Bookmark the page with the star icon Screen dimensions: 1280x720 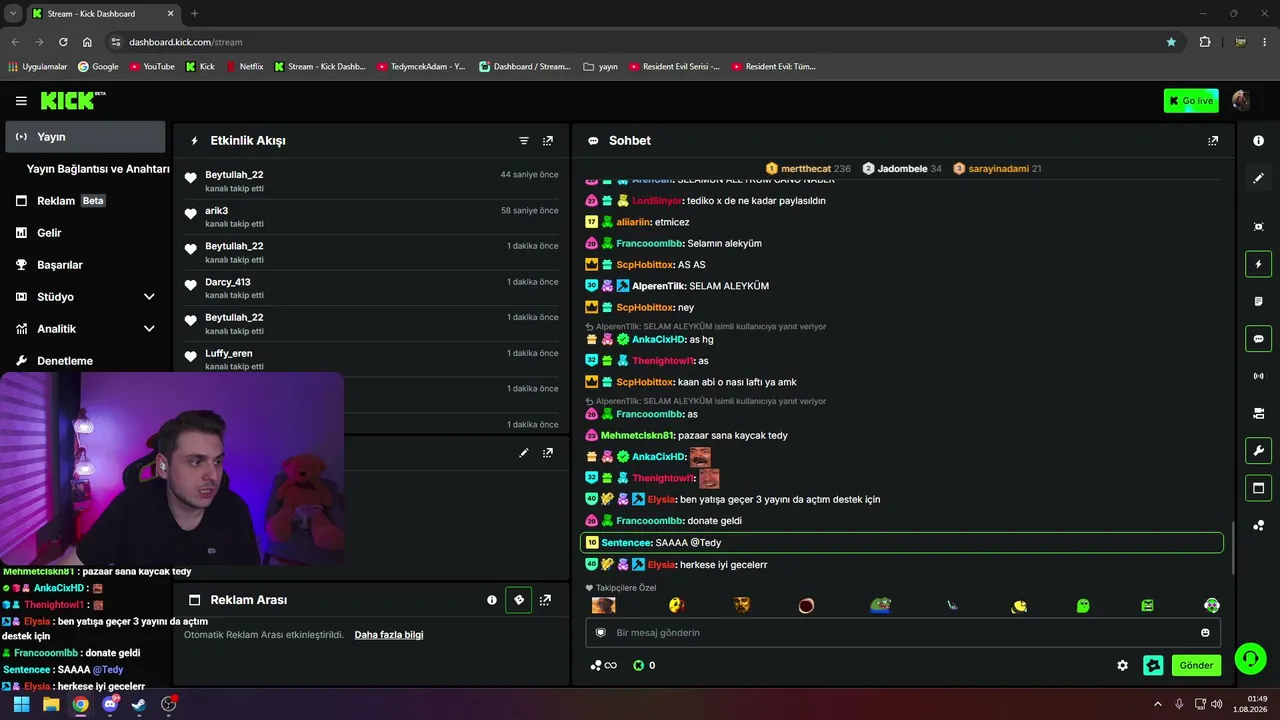[x=1171, y=42]
